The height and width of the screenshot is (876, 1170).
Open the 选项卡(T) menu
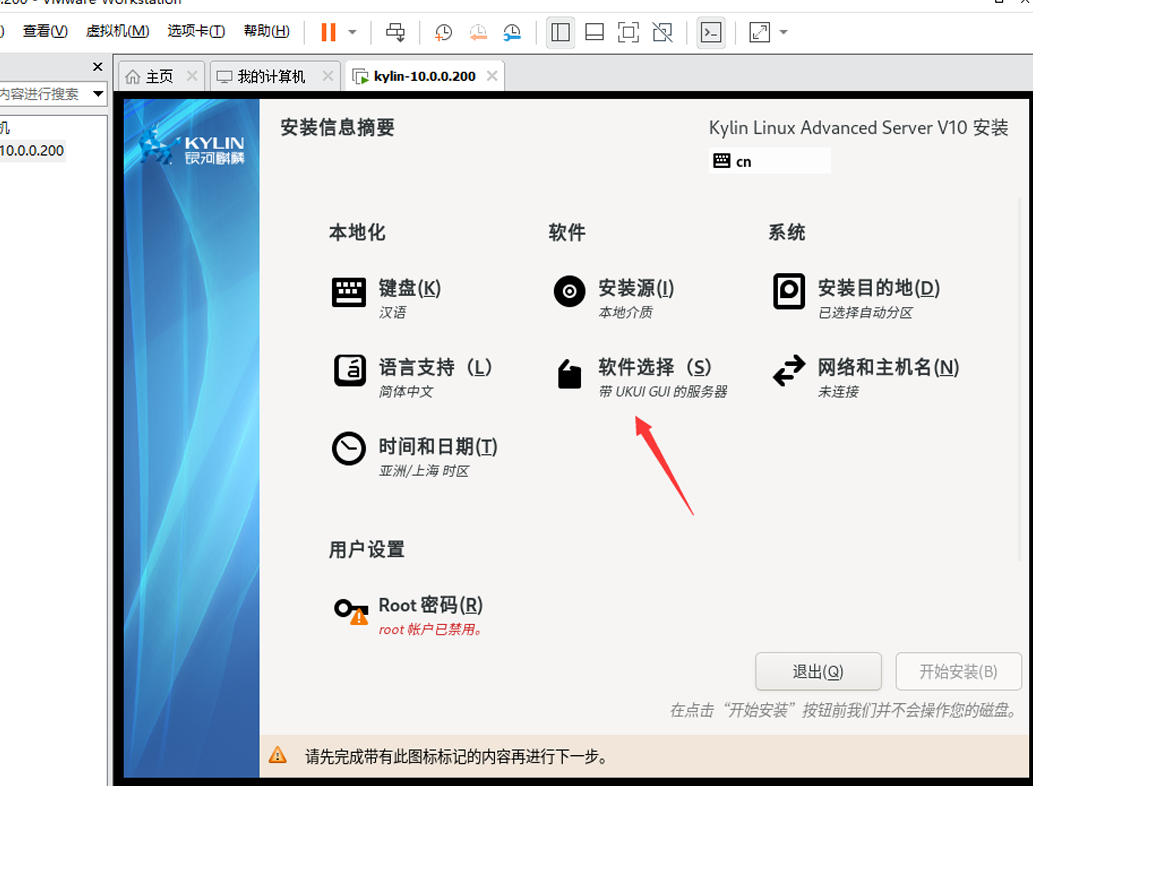coord(196,31)
